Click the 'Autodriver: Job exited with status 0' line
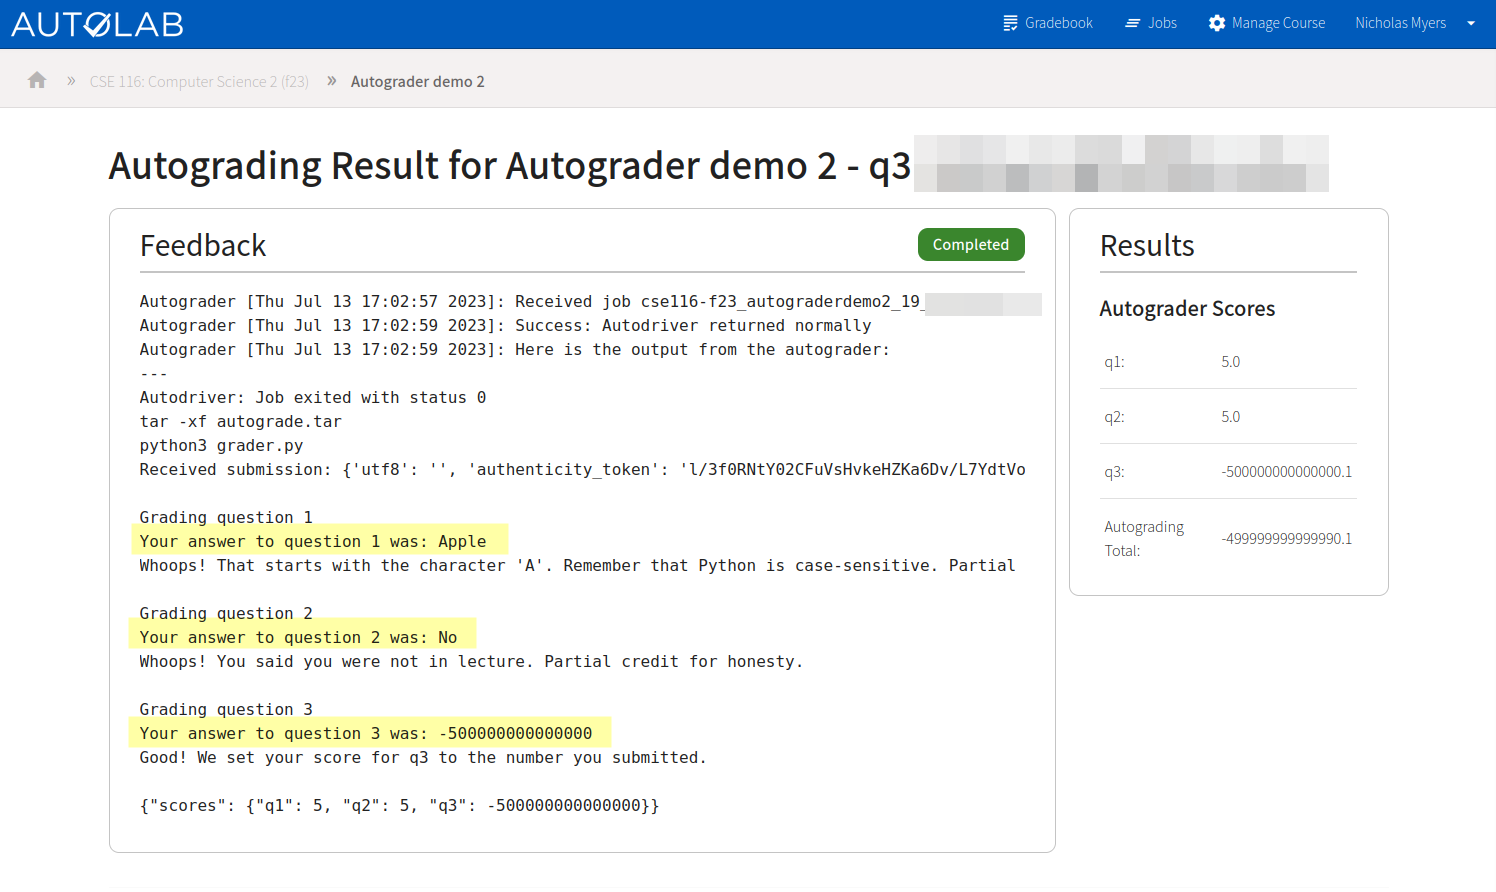The image size is (1496, 892). 313,397
